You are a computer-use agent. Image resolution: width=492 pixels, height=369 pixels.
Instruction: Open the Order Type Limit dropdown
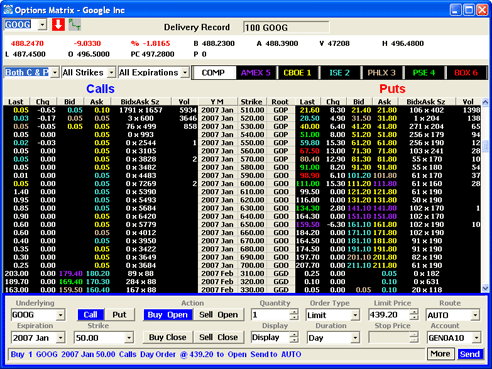pyautogui.click(x=355, y=315)
